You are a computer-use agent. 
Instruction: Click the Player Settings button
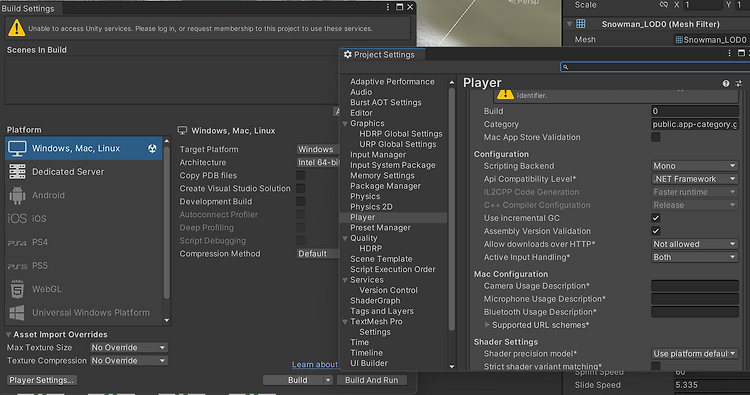pos(42,380)
